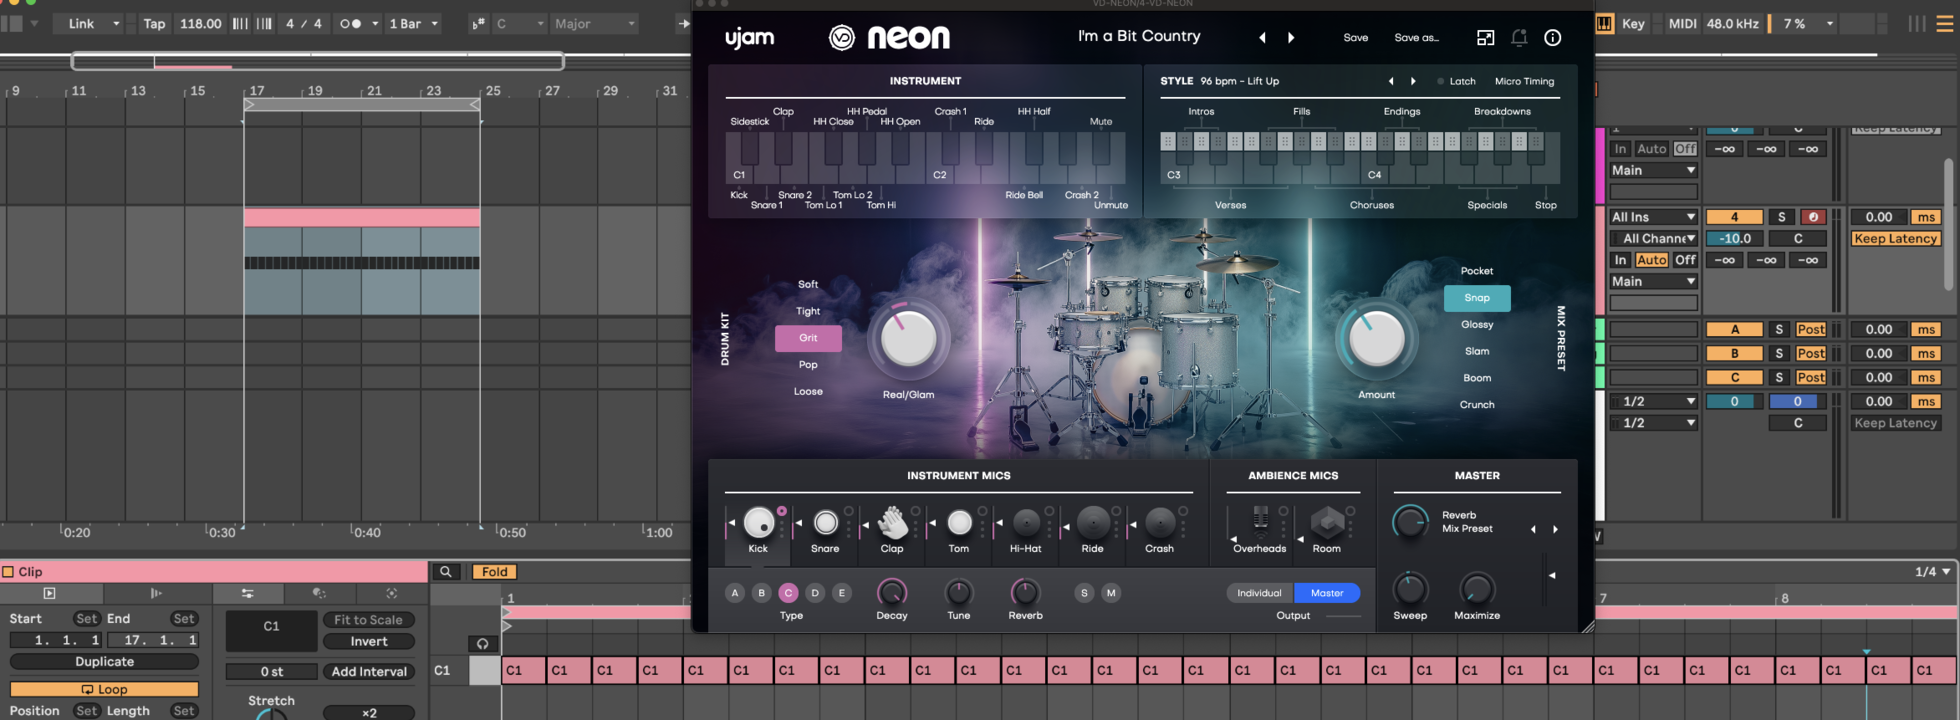
Task: Open the clip transform tools tab
Action: pos(319,593)
